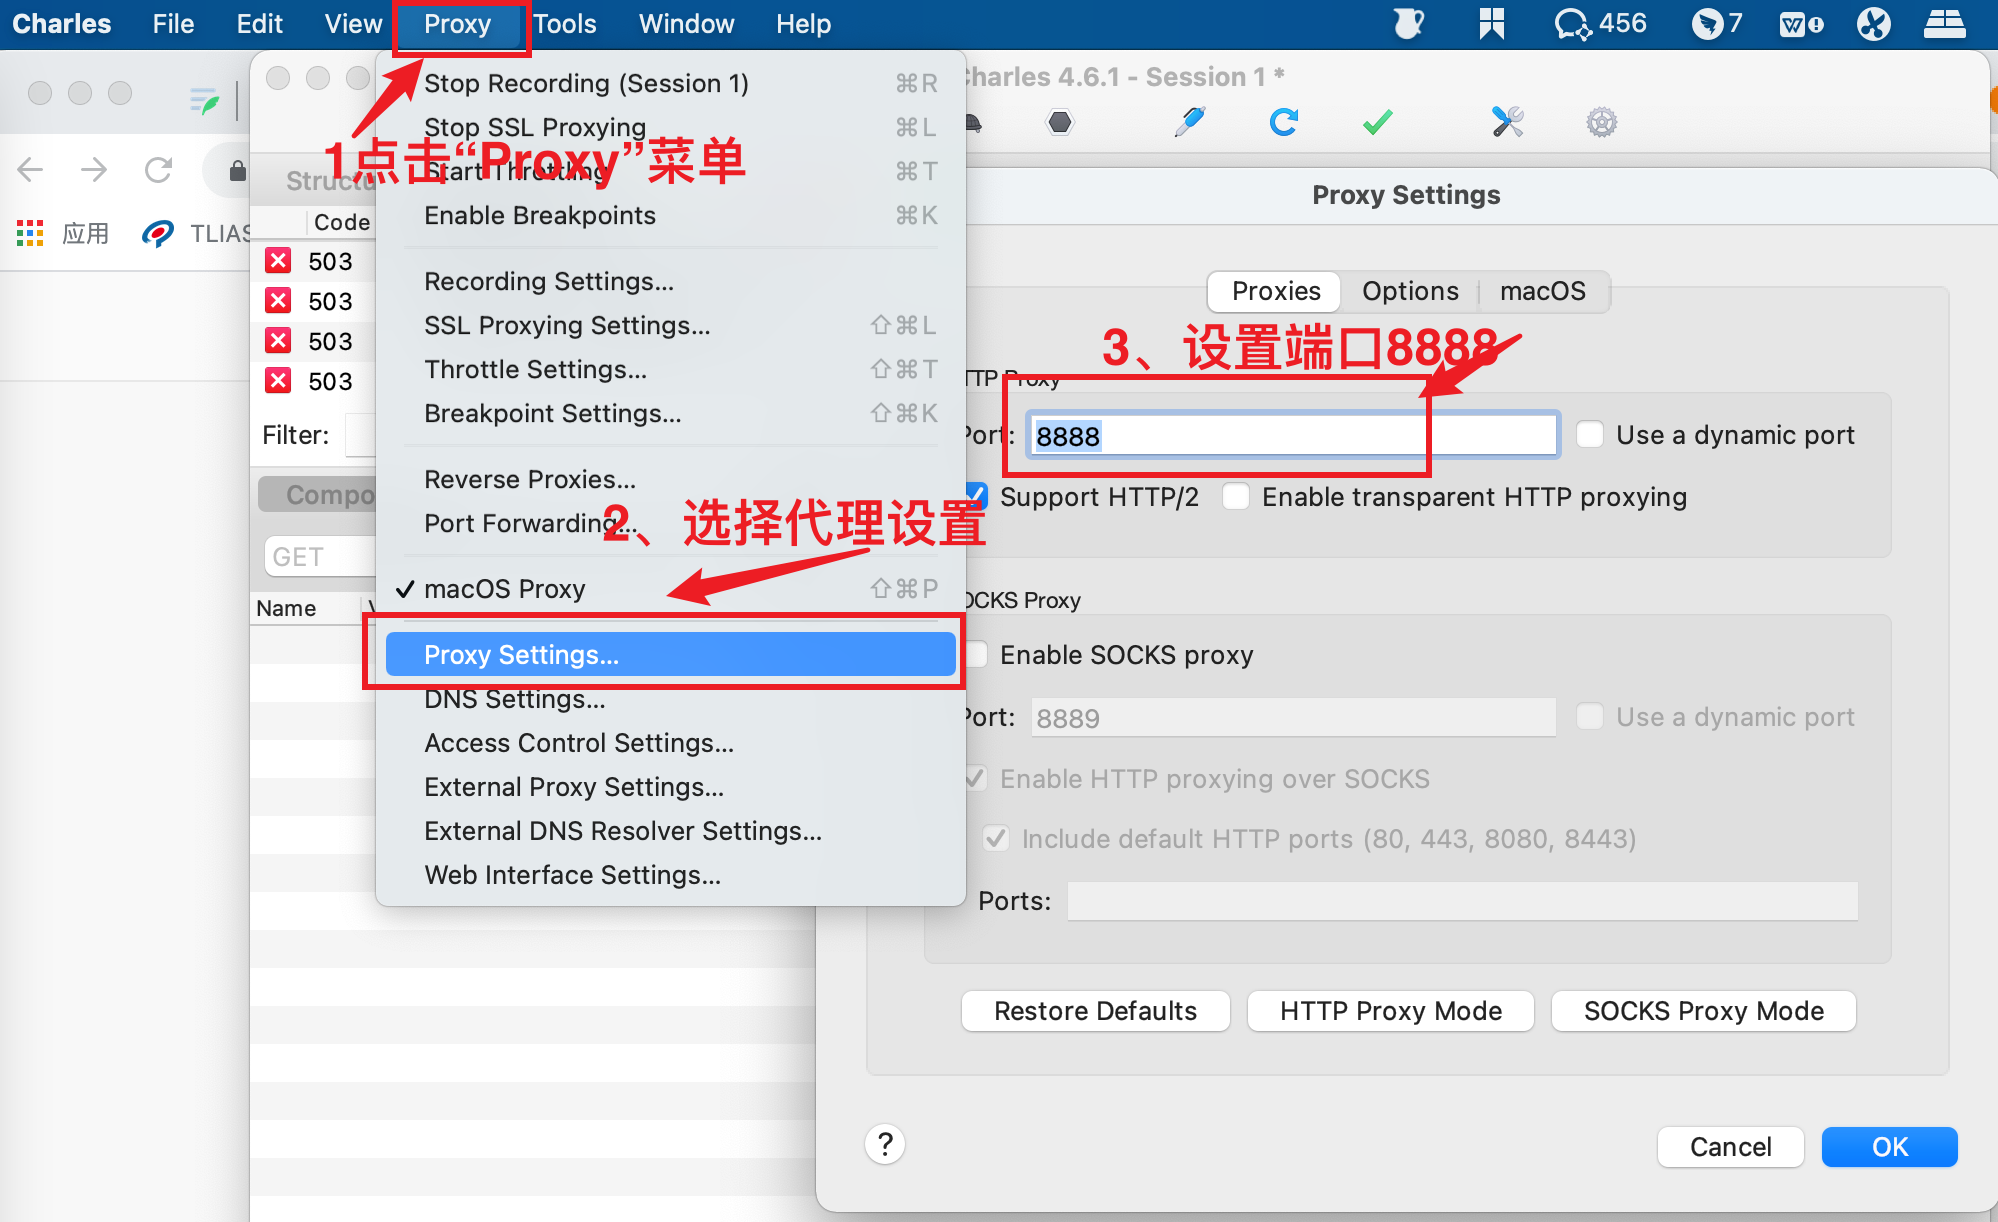Open the Tools menu in menu bar
Viewport: 1998px width, 1222px height.
564,24
